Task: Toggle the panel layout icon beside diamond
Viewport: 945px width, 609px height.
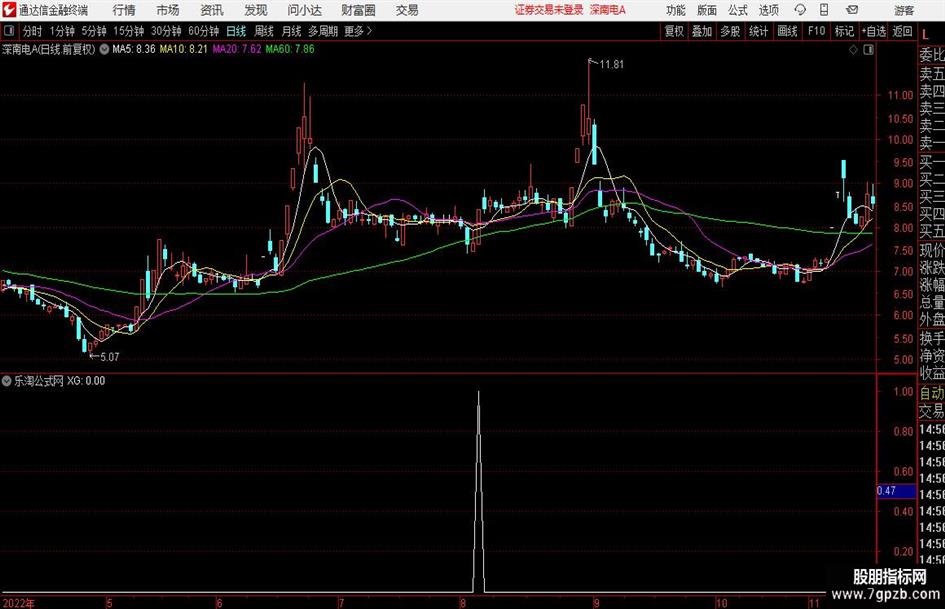Action: (868, 50)
